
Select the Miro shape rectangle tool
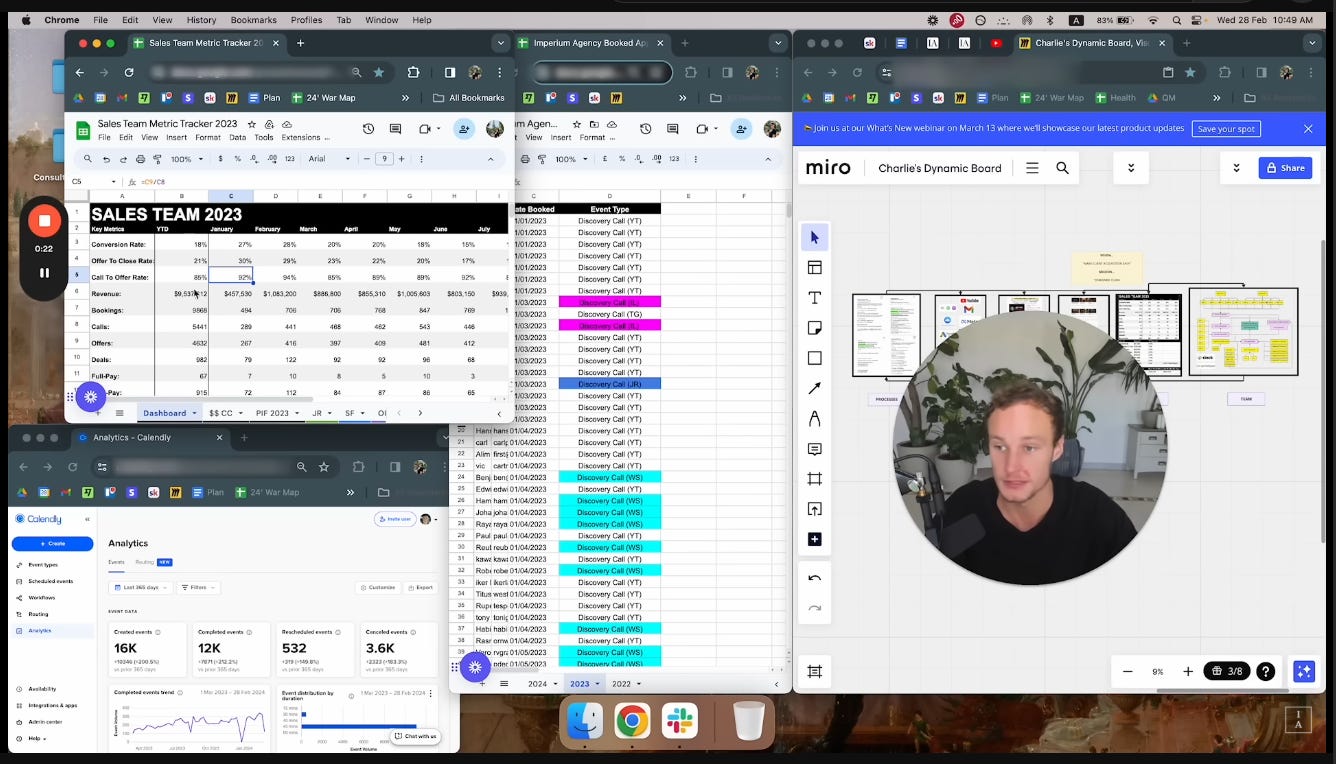[x=814, y=358]
